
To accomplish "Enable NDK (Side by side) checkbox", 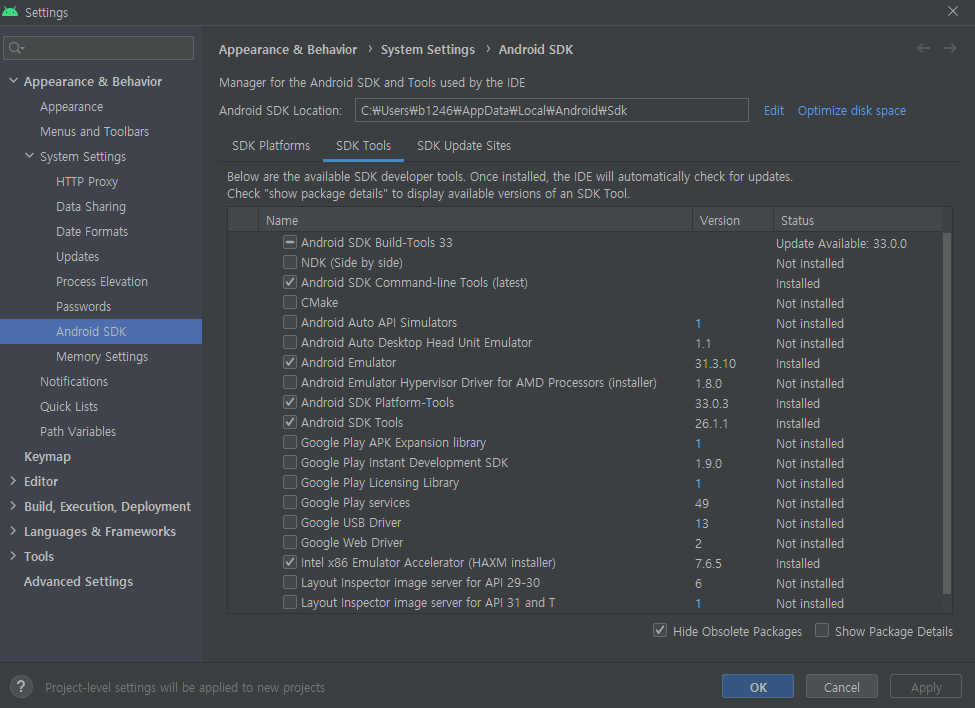I will [x=290, y=262].
